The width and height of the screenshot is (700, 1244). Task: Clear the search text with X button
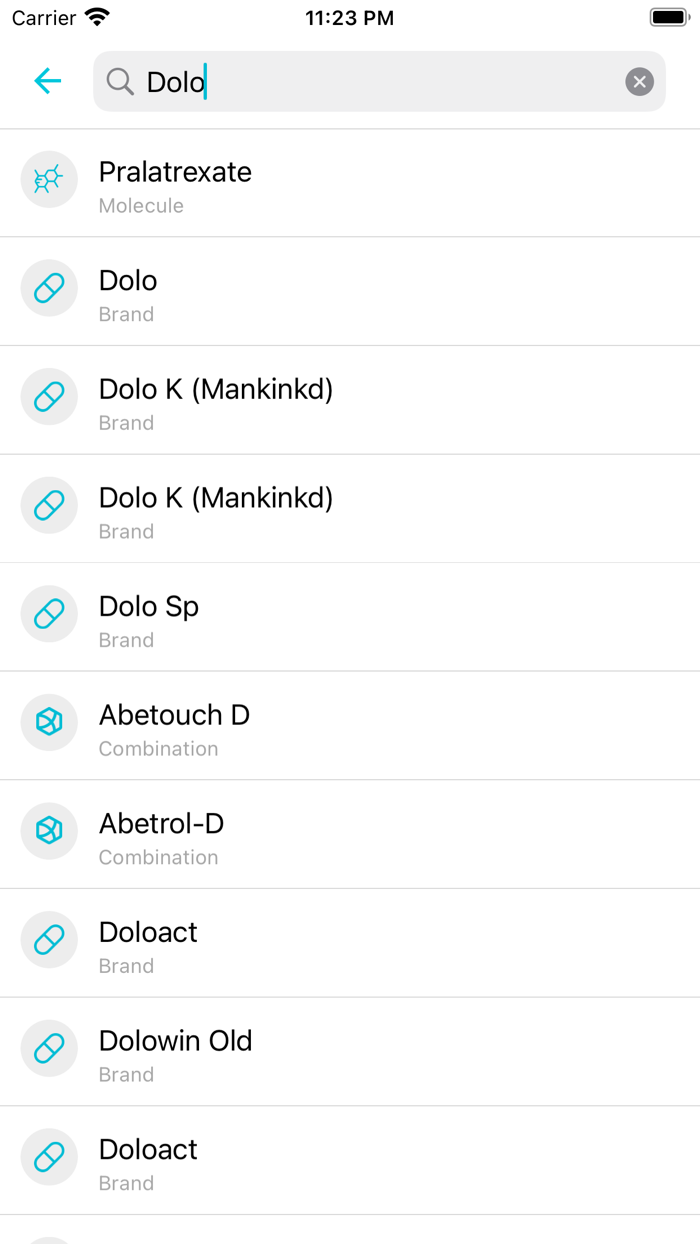tap(639, 82)
